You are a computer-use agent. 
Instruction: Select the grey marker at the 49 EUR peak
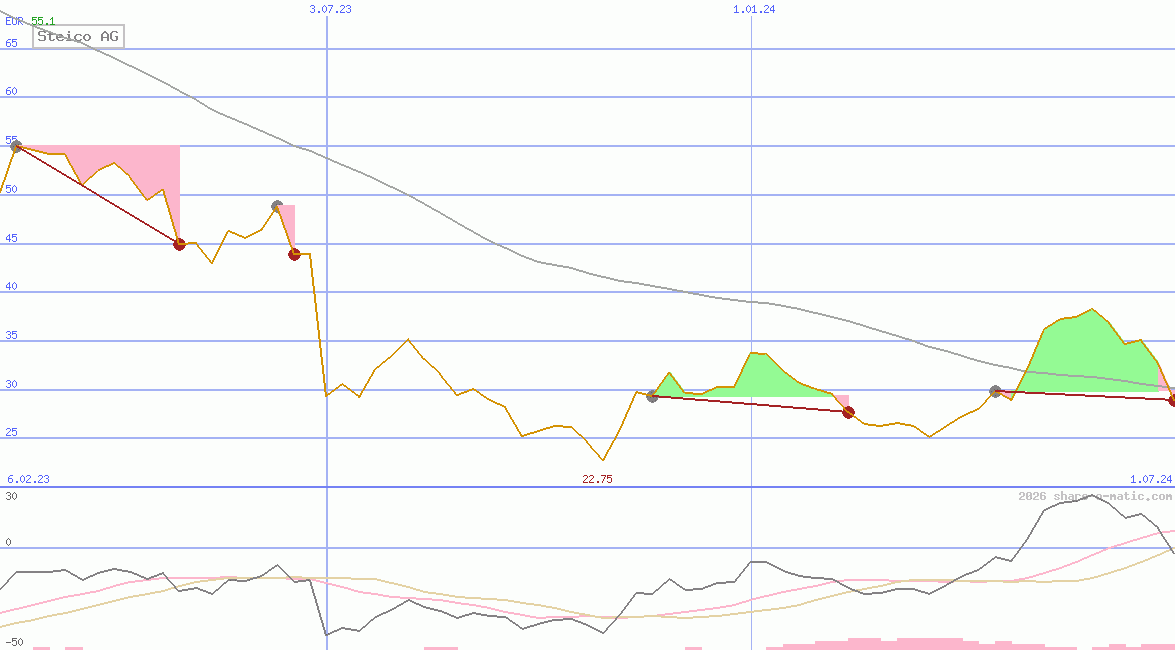[277, 206]
